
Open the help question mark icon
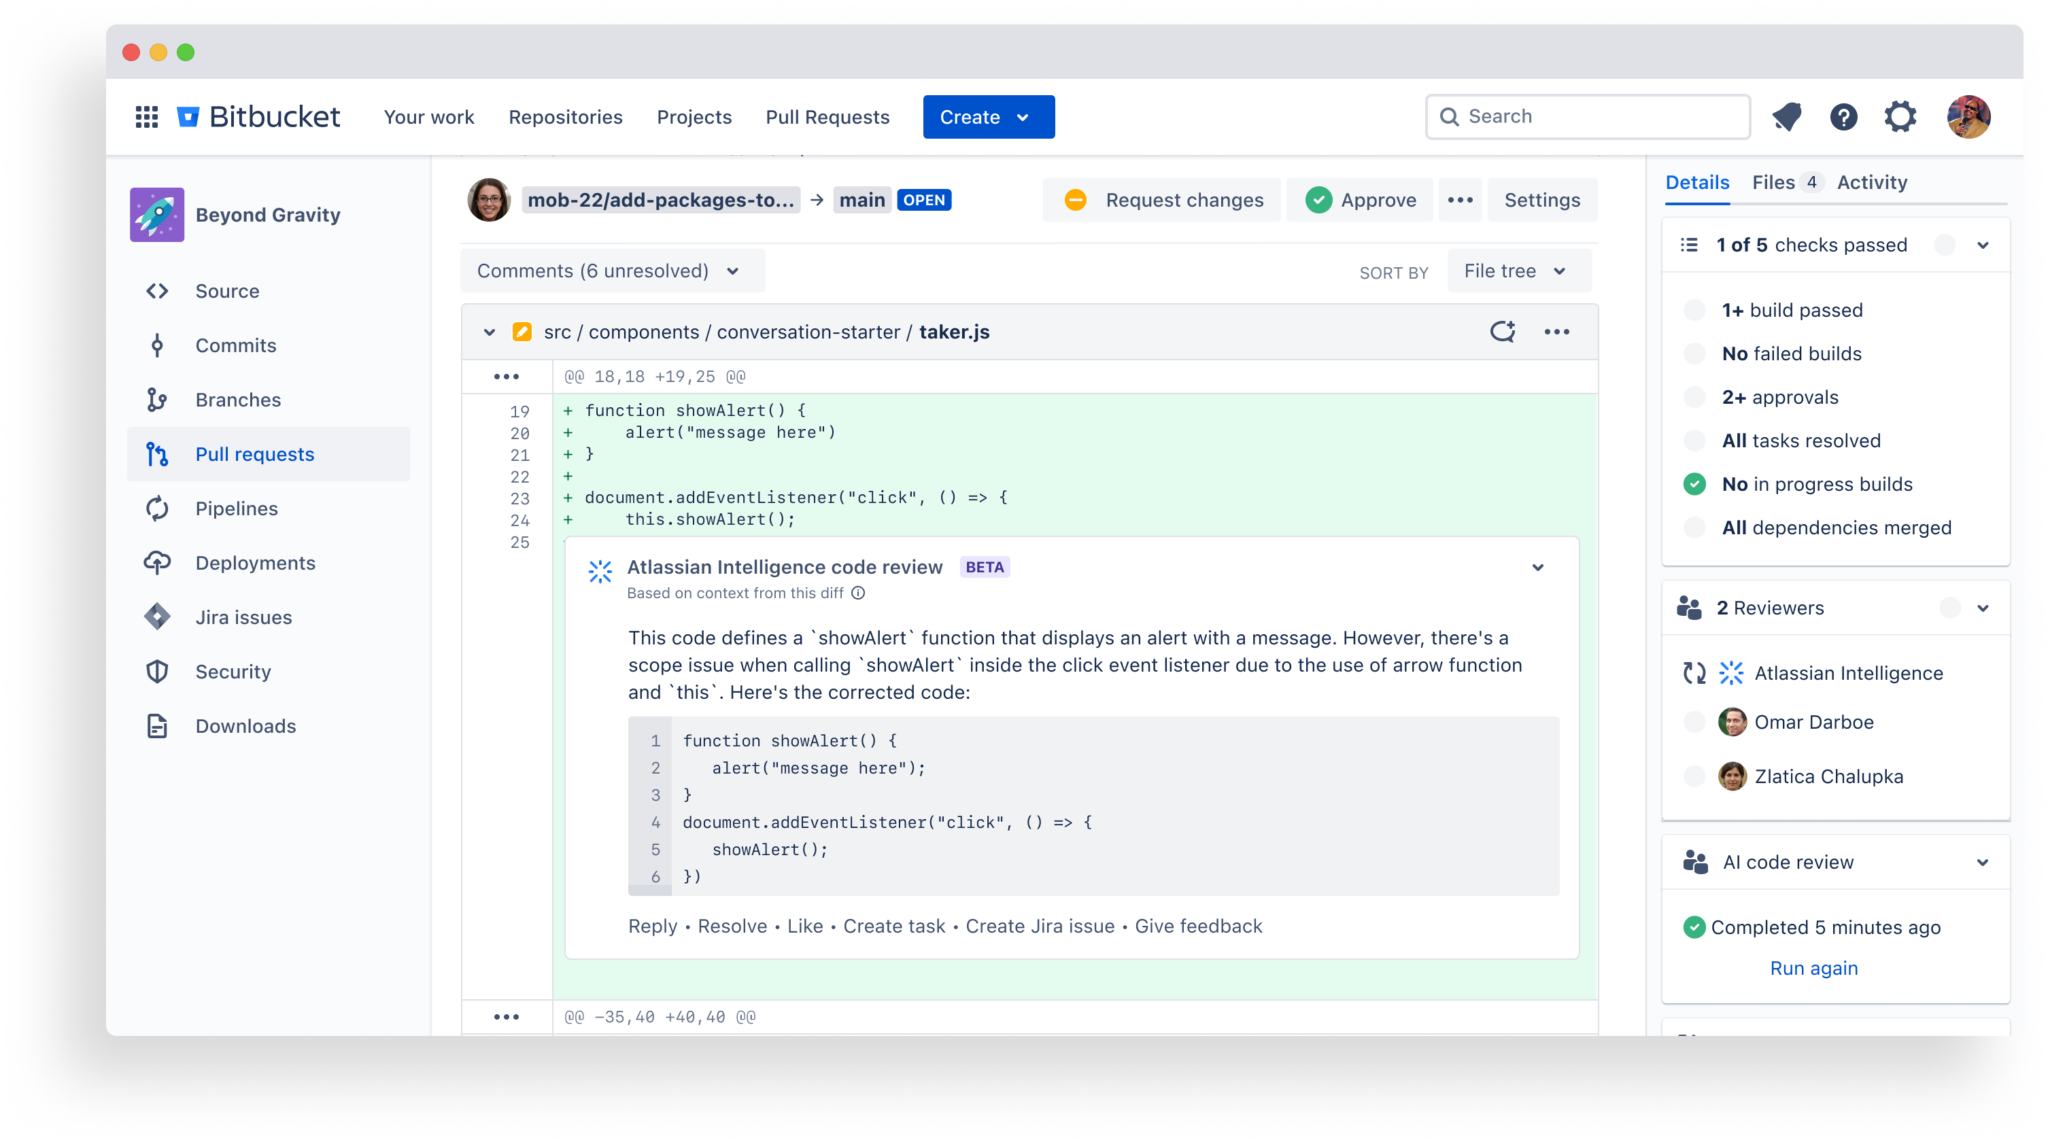pos(1843,117)
